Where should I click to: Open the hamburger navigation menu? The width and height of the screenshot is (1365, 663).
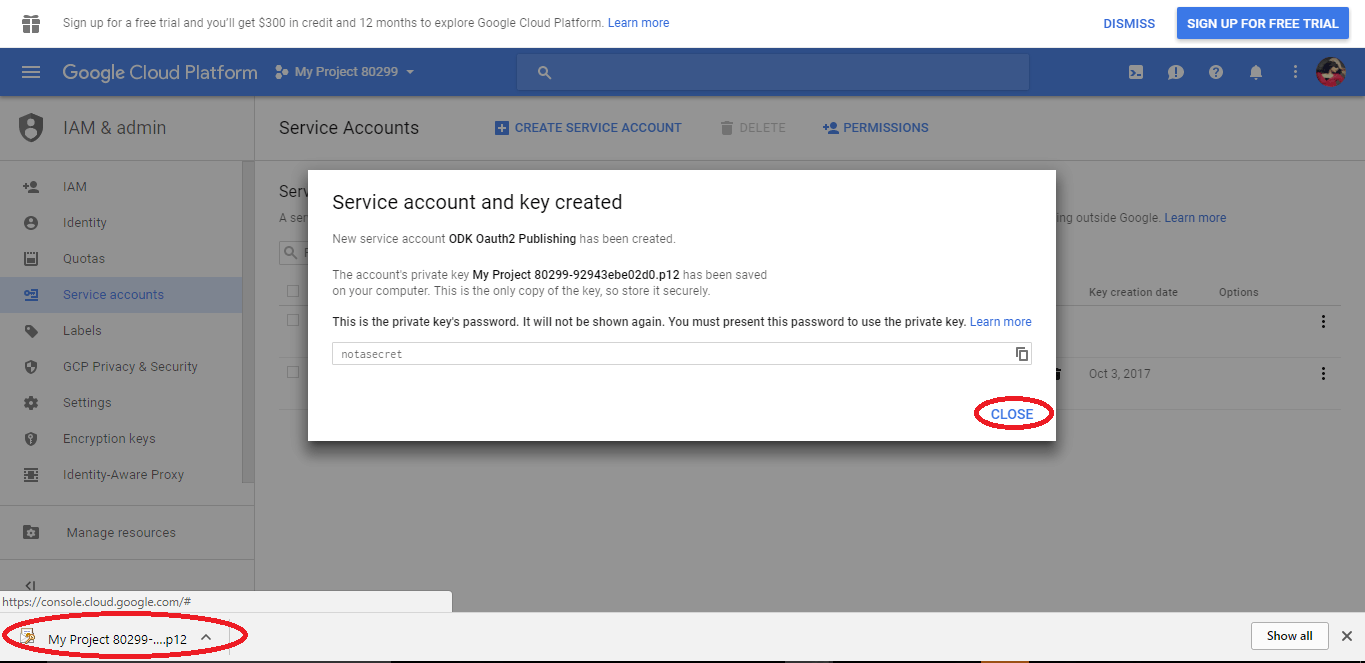click(x=31, y=72)
